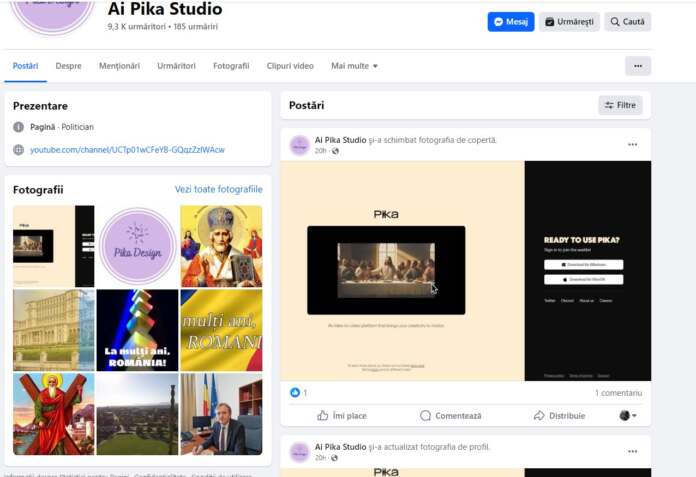Open the aerial landscape column photo
The image size is (696, 477).
137,414
